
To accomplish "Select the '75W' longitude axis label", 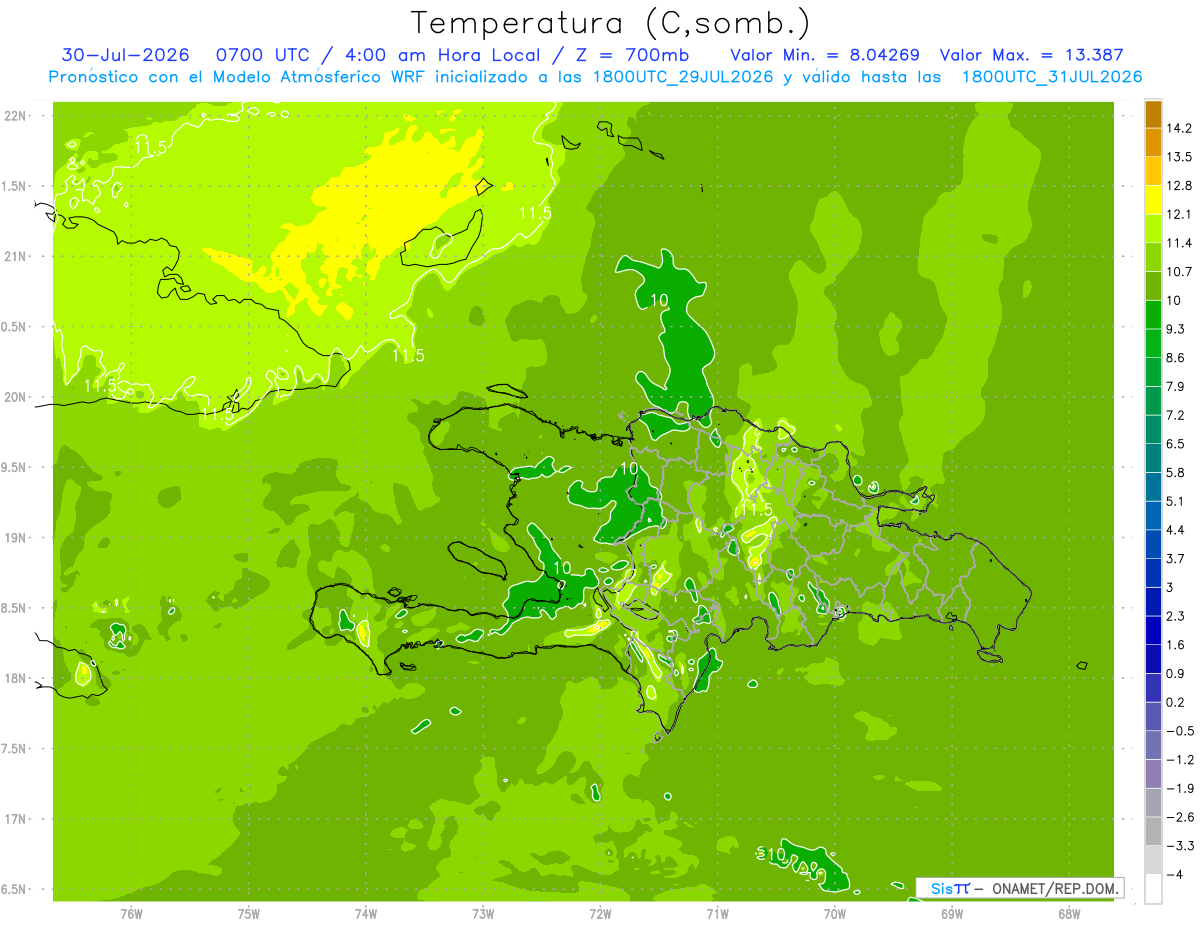I will point(249,913).
